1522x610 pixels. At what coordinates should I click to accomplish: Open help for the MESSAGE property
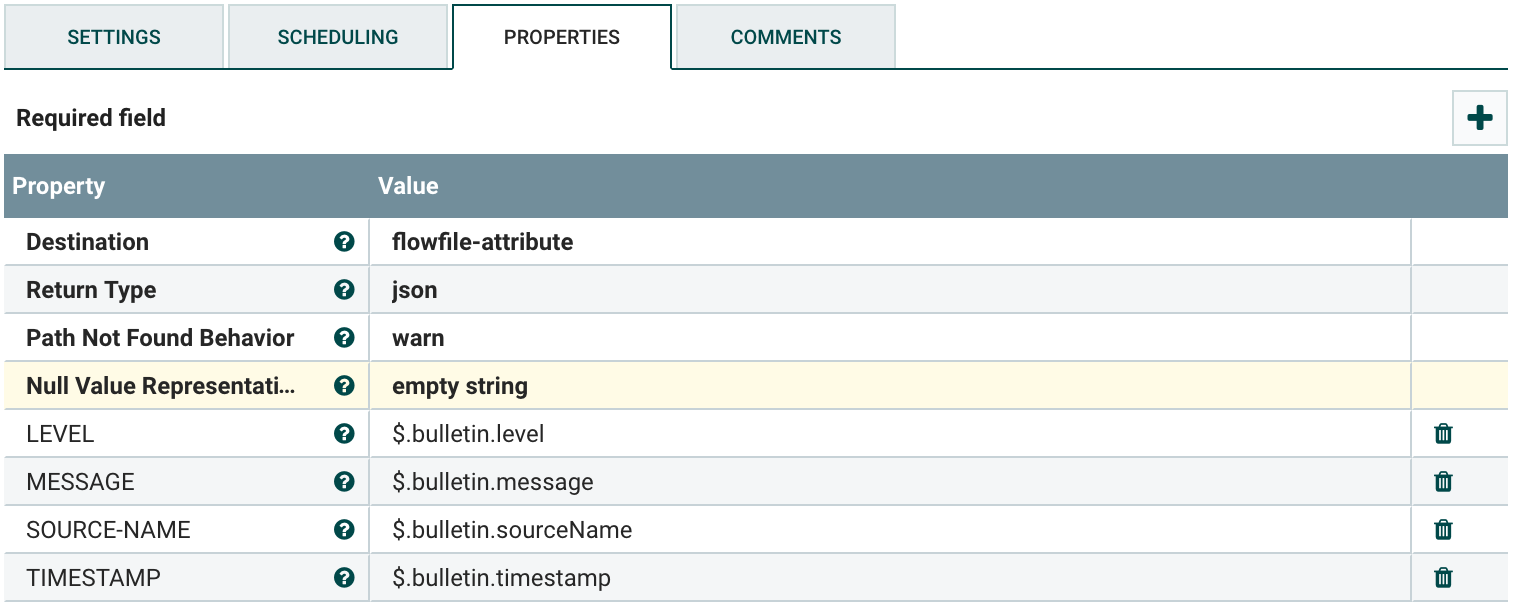[x=344, y=481]
